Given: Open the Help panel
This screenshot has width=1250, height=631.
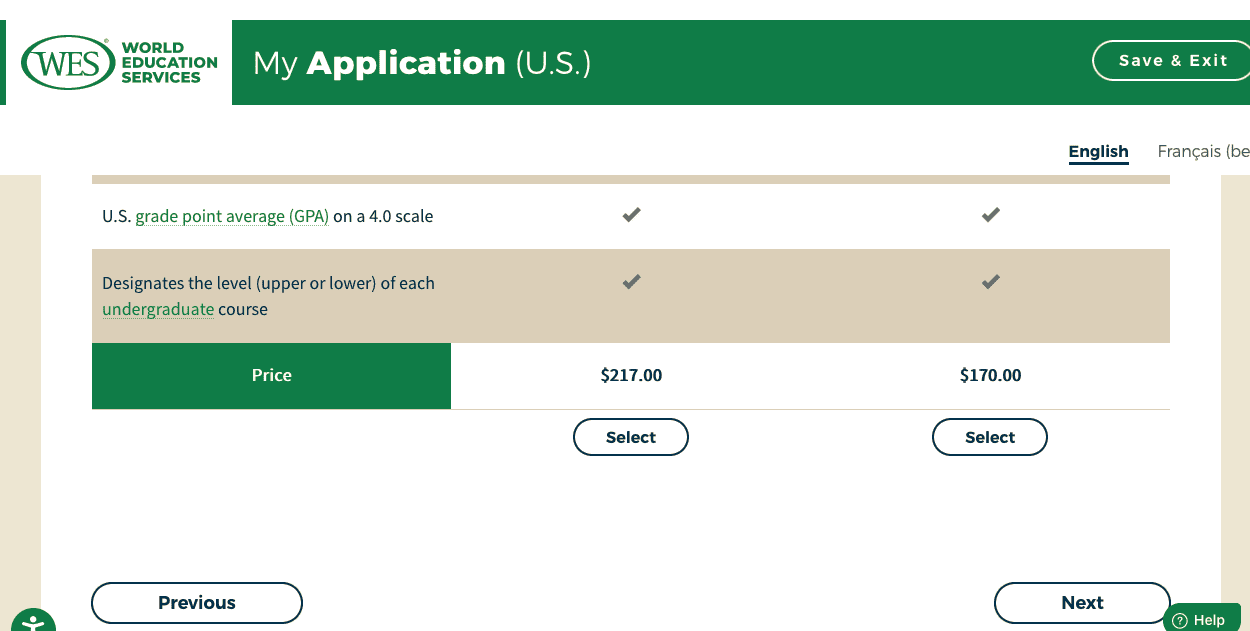Looking at the screenshot, I should tap(1203, 619).
